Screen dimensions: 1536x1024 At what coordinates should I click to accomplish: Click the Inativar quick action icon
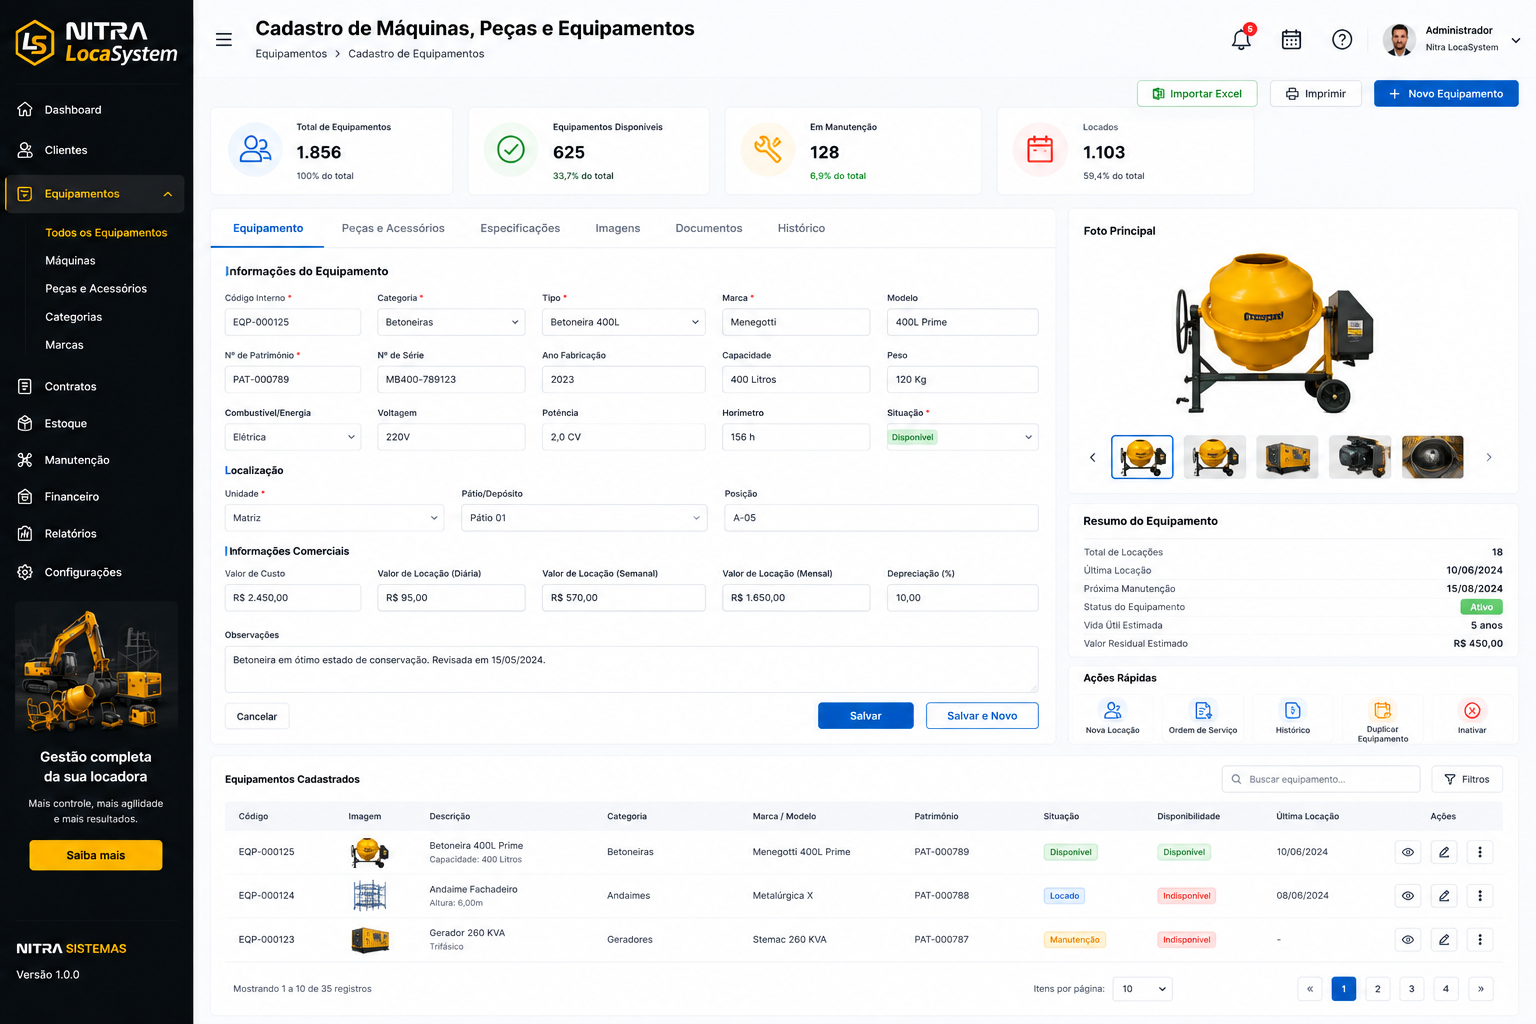click(1472, 710)
